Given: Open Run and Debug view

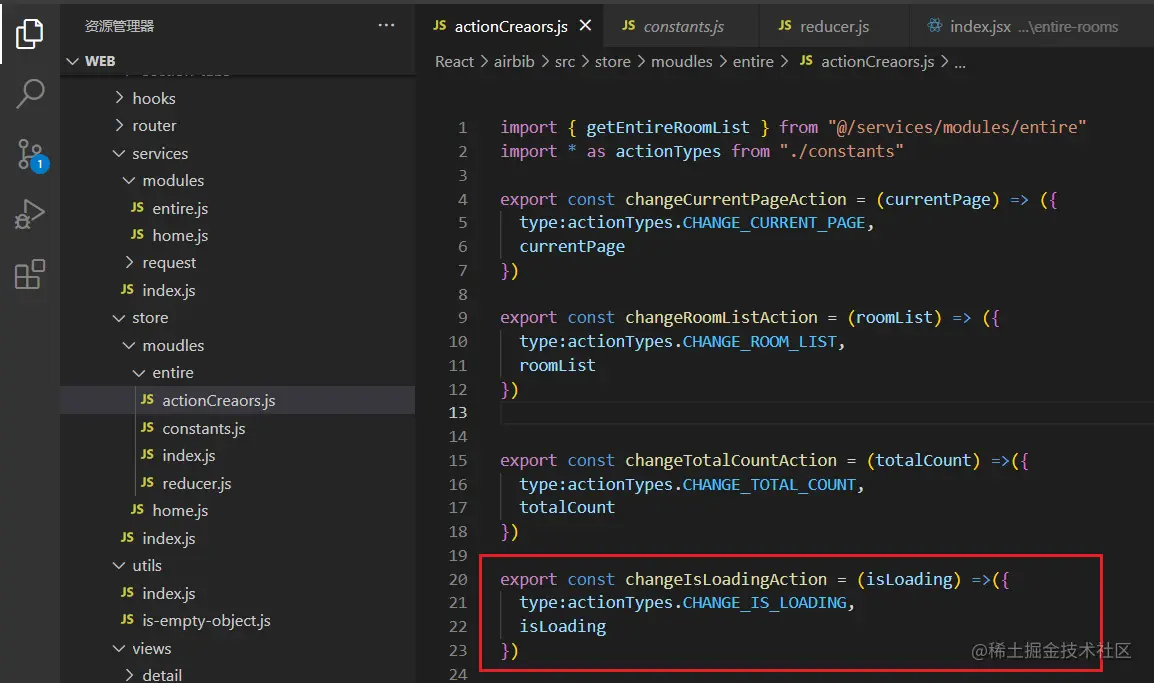Looking at the screenshot, I should pyautogui.click(x=29, y=214).
